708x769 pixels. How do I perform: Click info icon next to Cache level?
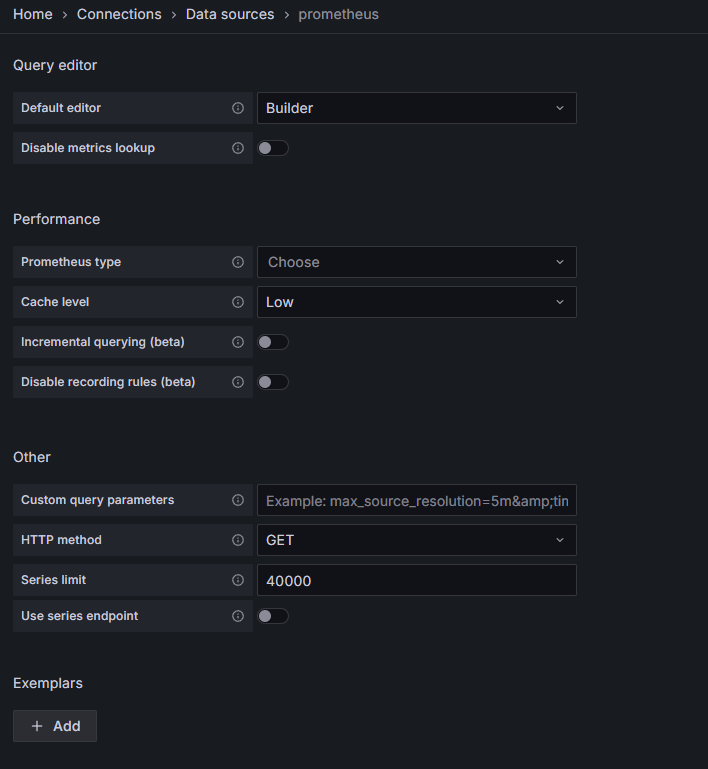pyautogui.click(x=238, y=302)
